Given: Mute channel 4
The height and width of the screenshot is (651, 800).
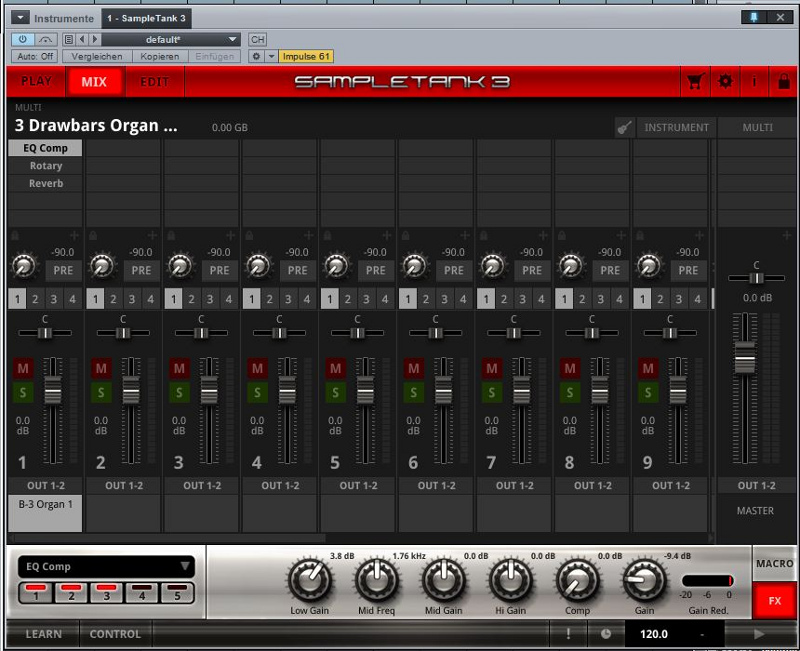Looking at the screenshot, I should [x=257, y=368].
